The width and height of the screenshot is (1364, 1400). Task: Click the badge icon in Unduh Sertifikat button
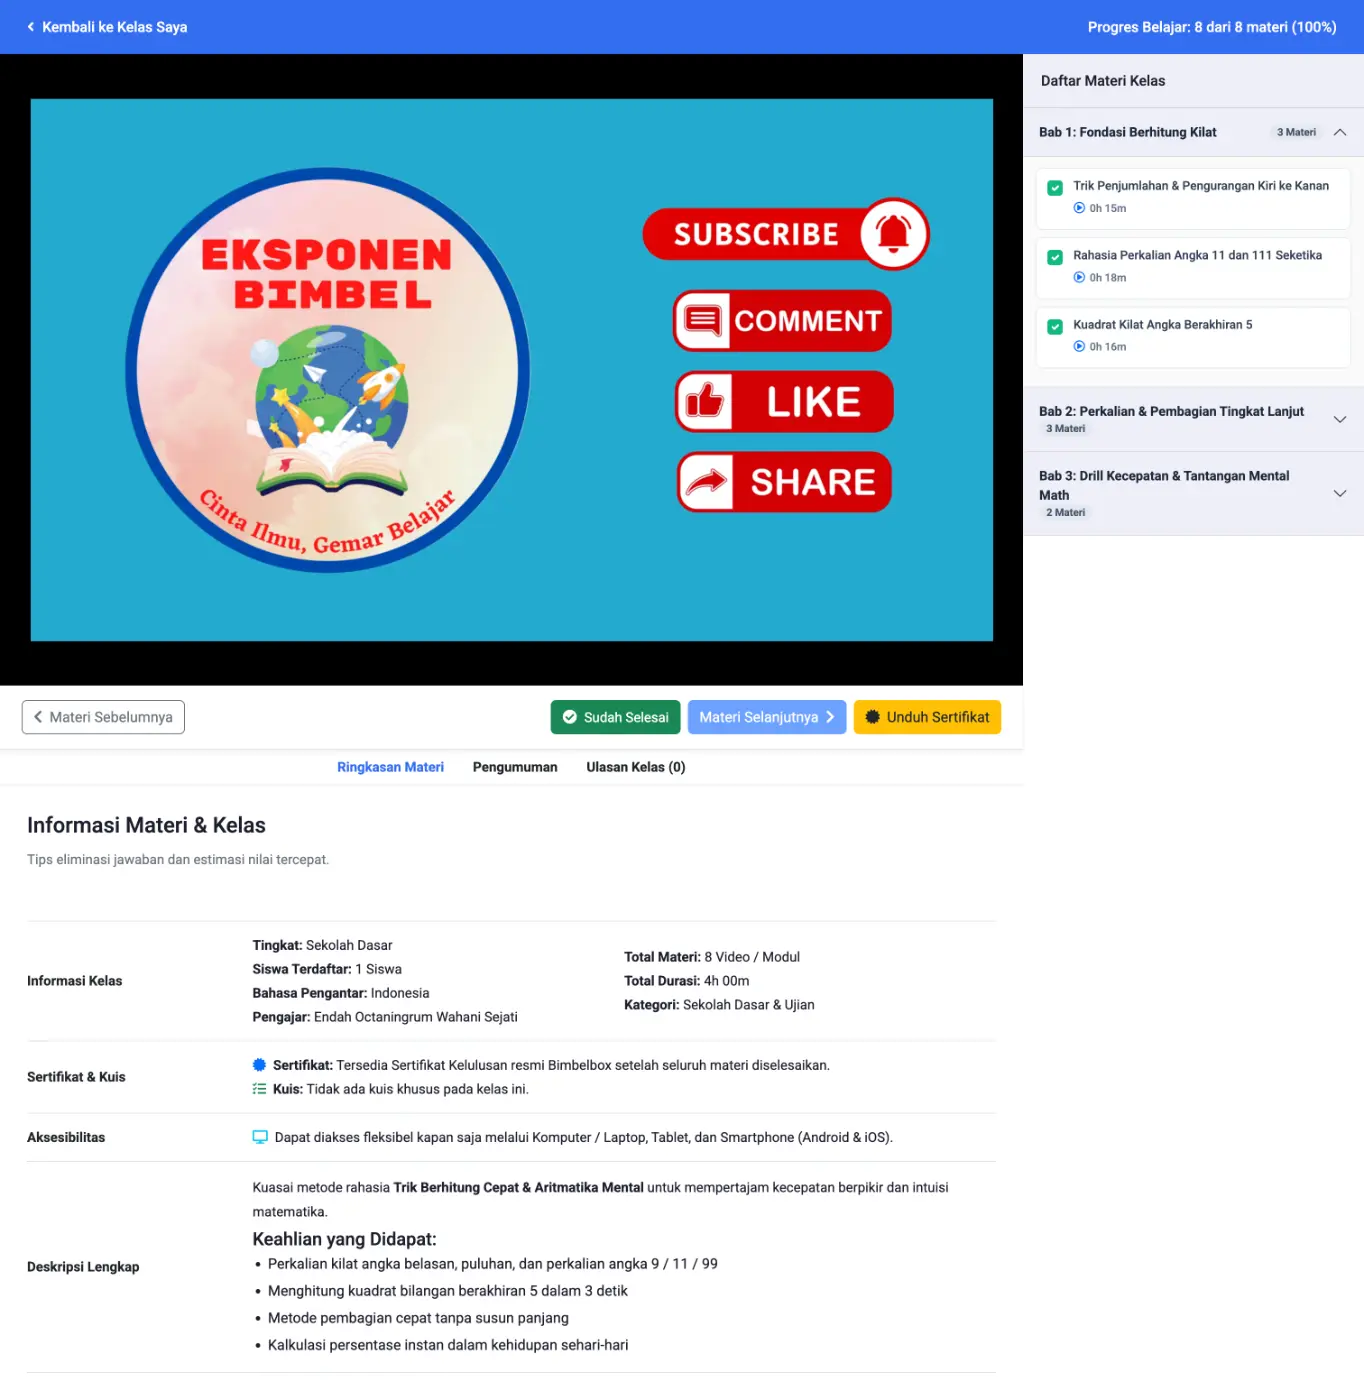pyautogui.click(x=872, y=717)
